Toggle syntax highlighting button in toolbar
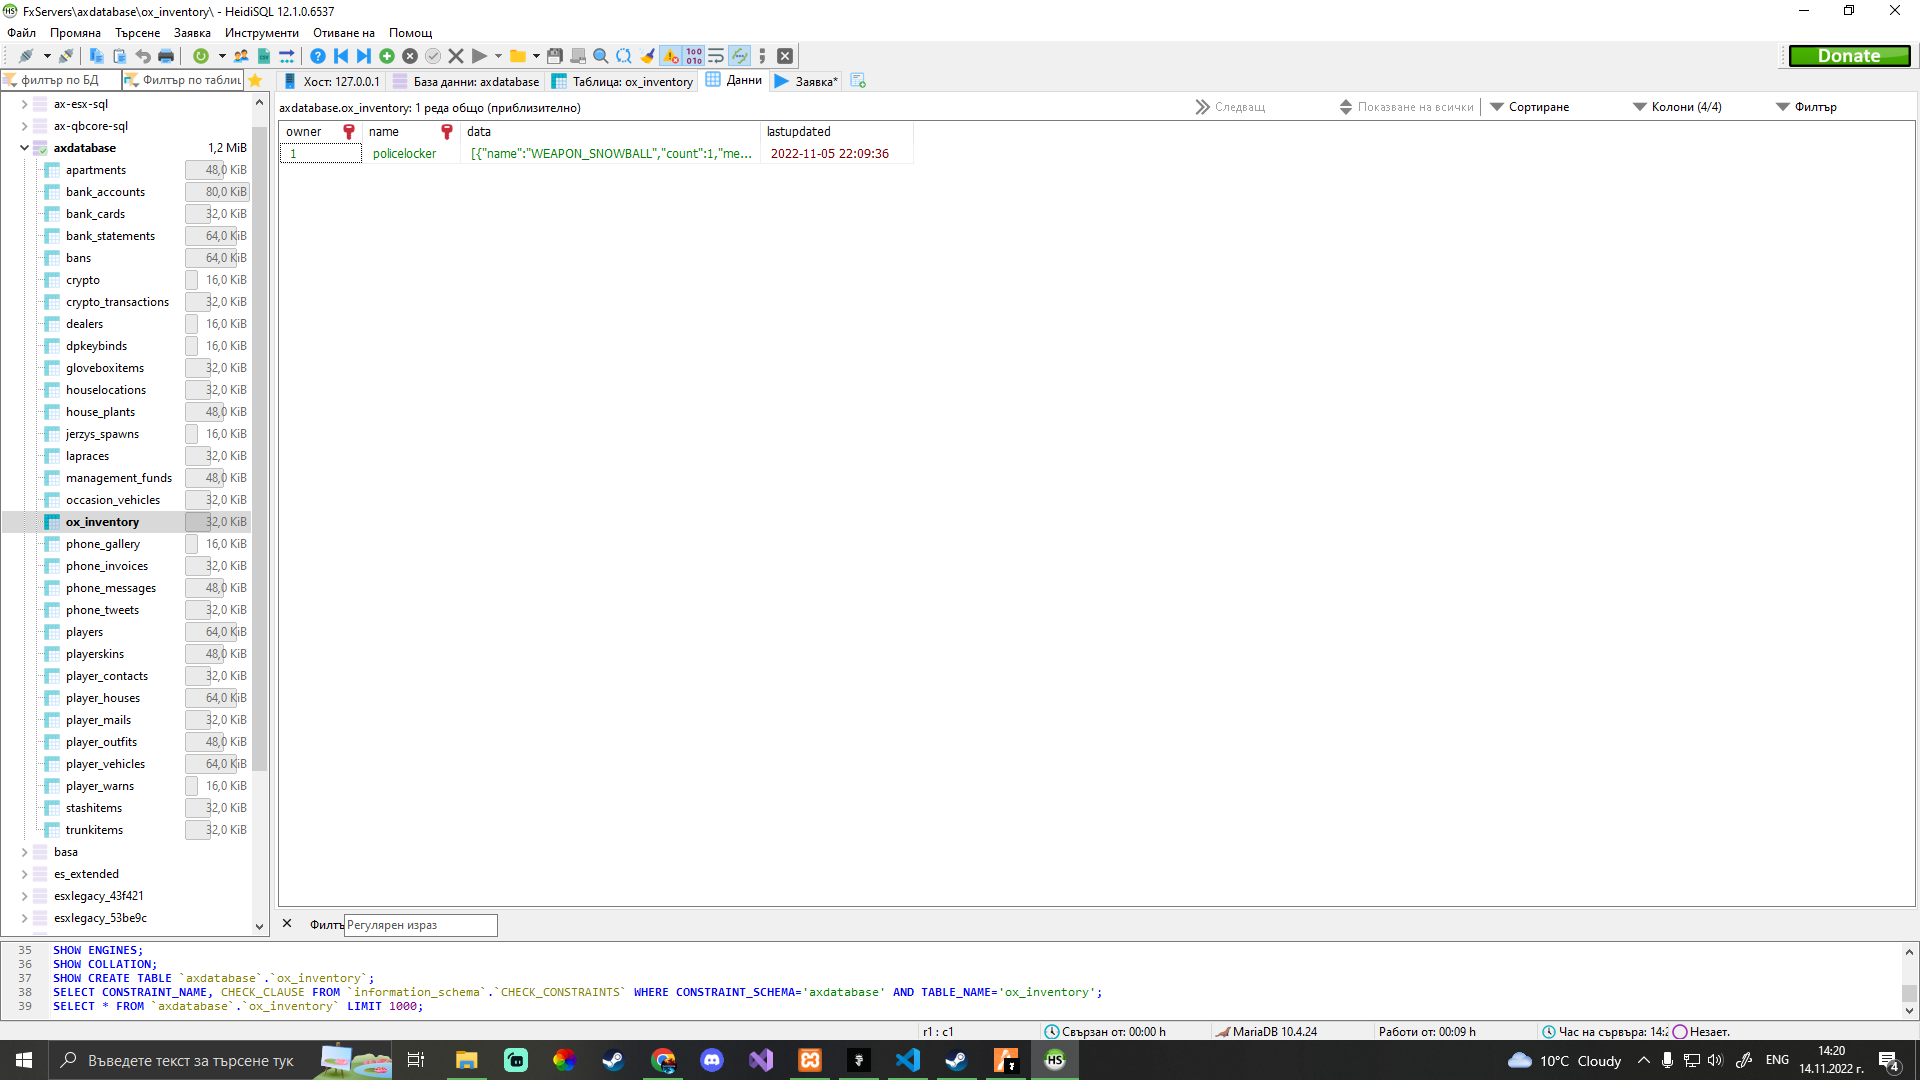 point(740,55)
